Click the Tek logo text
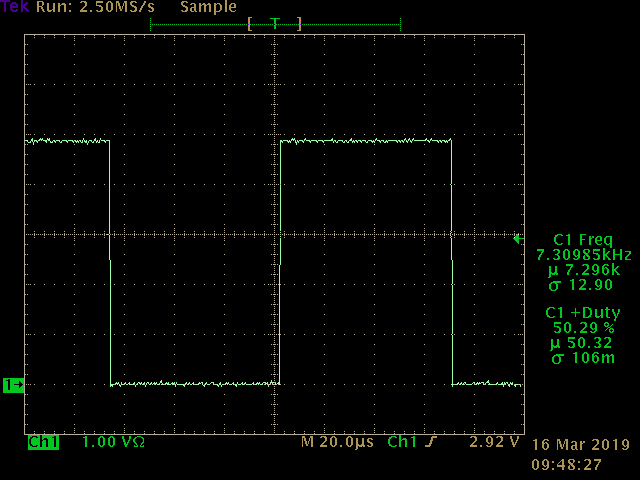Image resolution: width=640 pixels, height=480 pixels. [15, 7]
